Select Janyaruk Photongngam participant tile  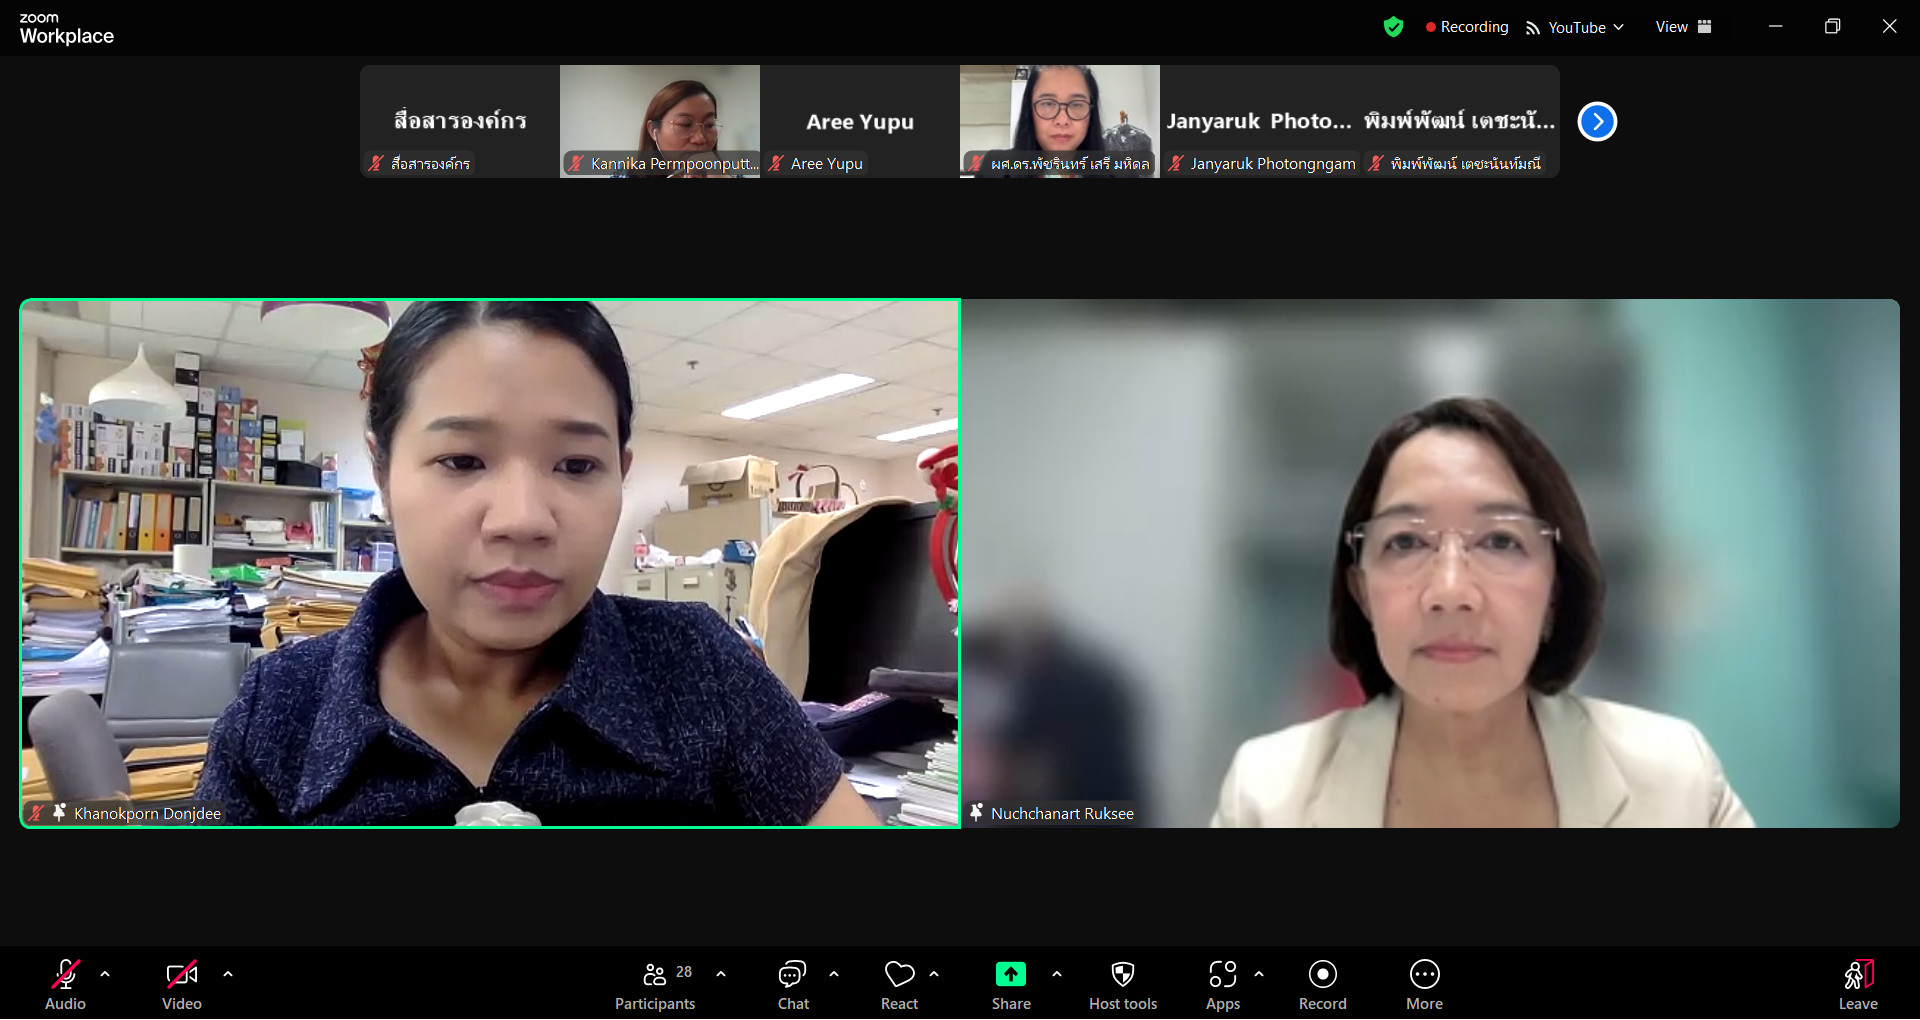click(1260, 121)
